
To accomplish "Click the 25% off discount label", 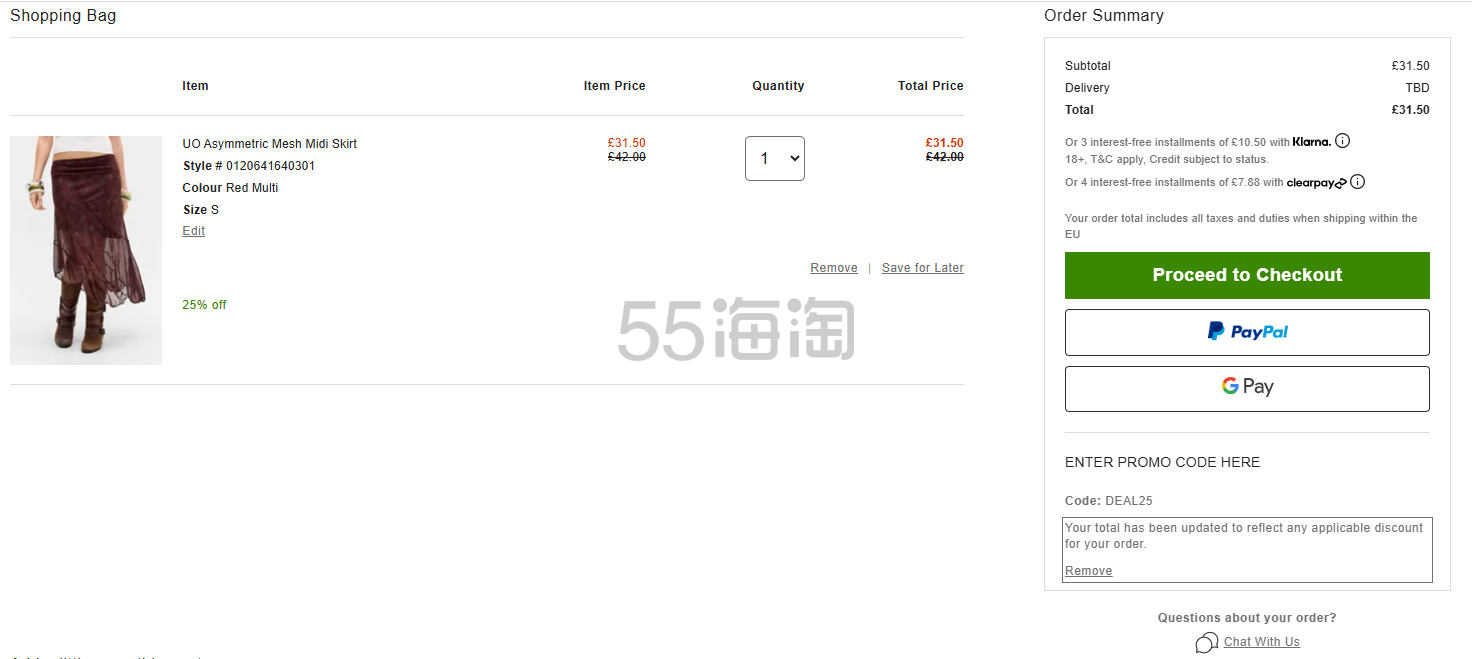I will 204,305.
